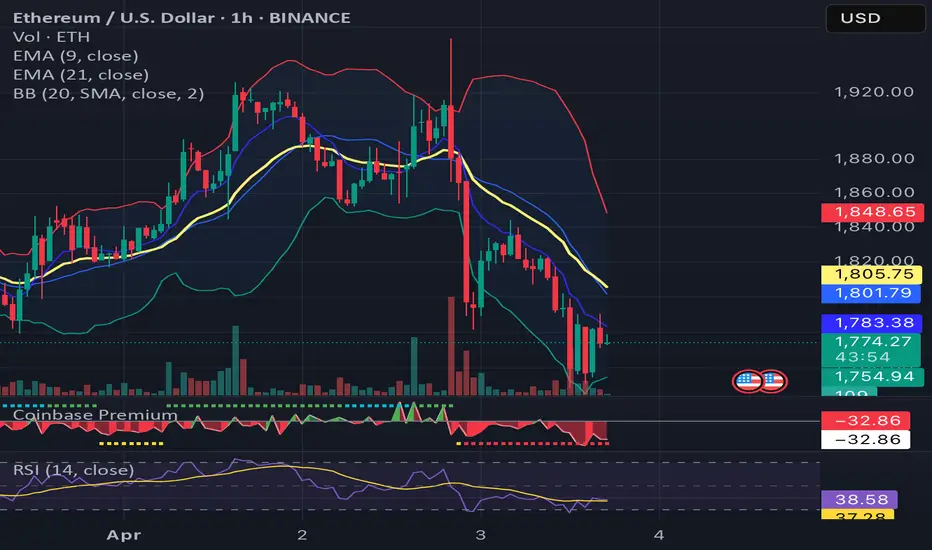This screenshot has width=932, height=550.
Task: Click the white -32.86 Coinbase Premium value
Action: 865,439
